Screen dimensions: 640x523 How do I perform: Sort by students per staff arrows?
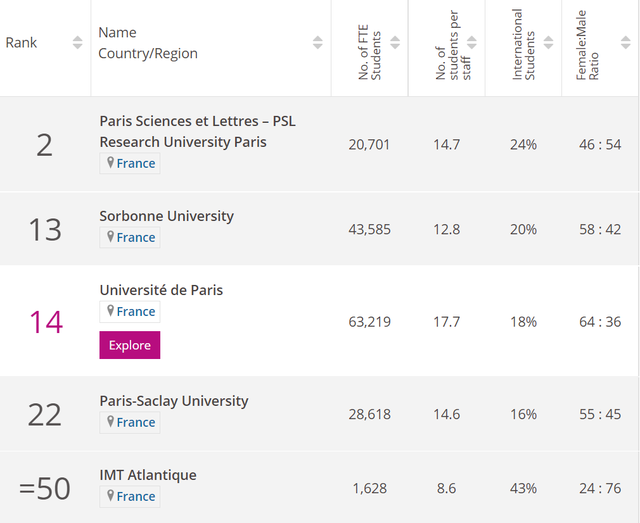click(x=472, y=42)
